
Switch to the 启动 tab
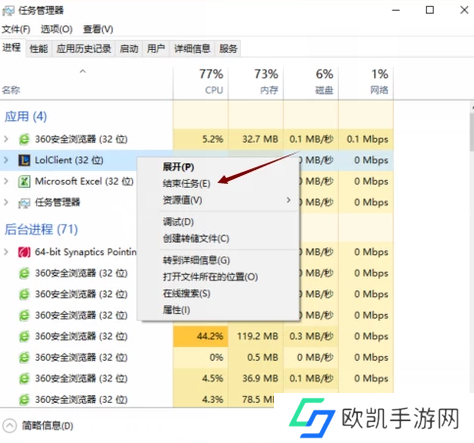click(129, 49)
